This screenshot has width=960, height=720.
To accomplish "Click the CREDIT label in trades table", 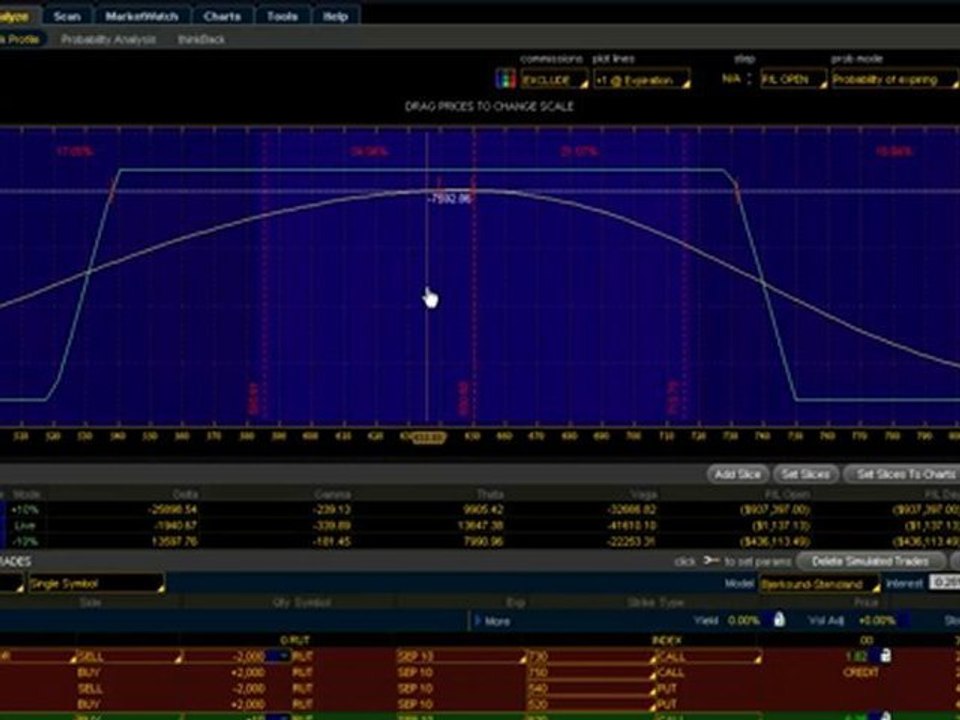I will point(861,672).
